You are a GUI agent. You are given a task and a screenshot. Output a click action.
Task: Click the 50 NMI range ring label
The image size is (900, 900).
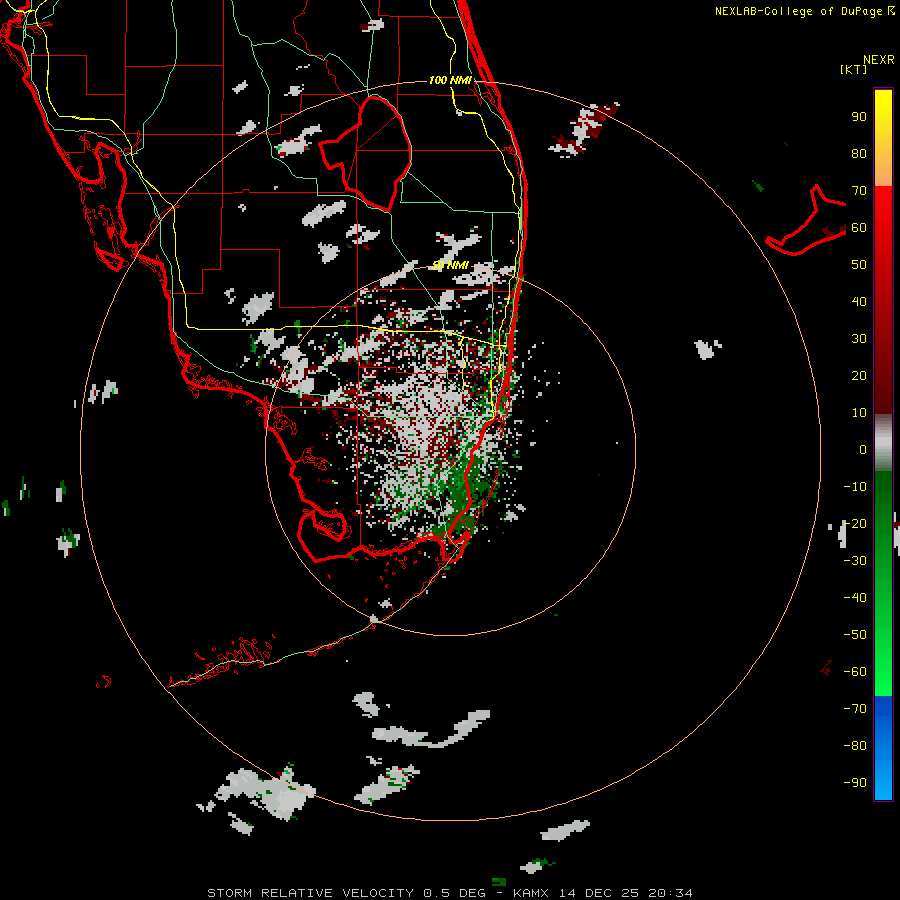(451, 265)
